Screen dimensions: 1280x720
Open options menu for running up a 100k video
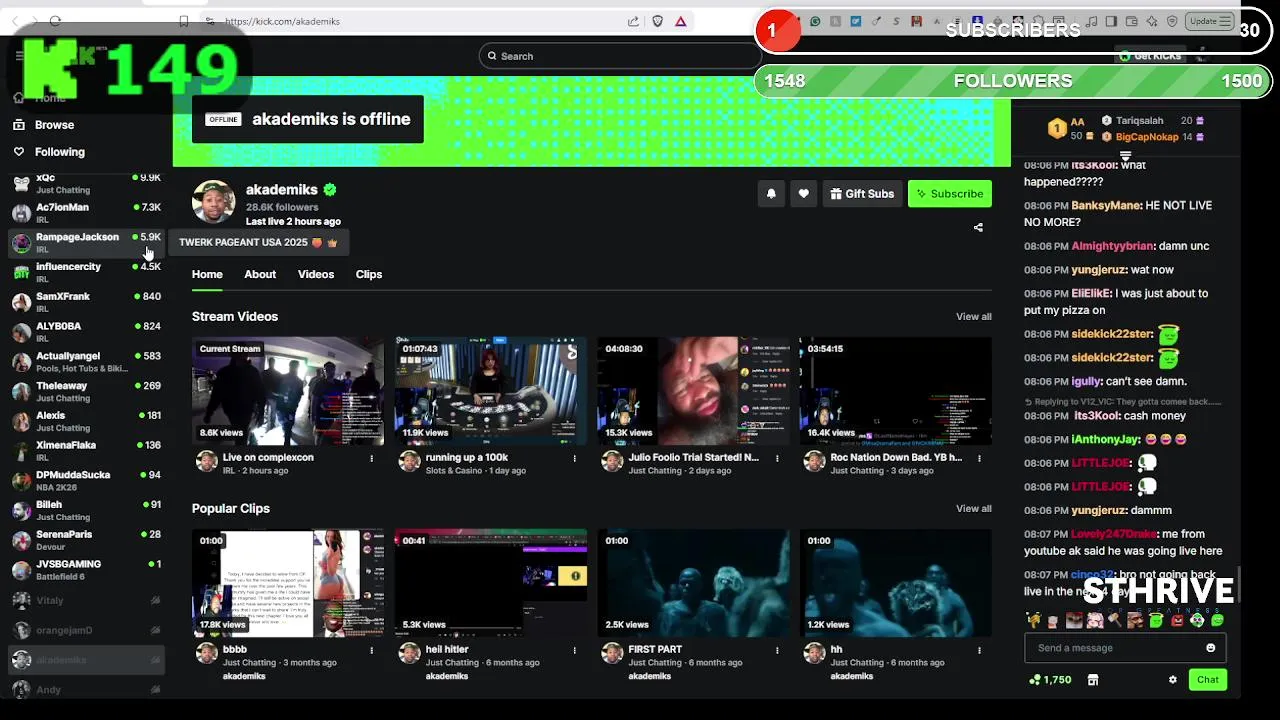pos(574,458)
